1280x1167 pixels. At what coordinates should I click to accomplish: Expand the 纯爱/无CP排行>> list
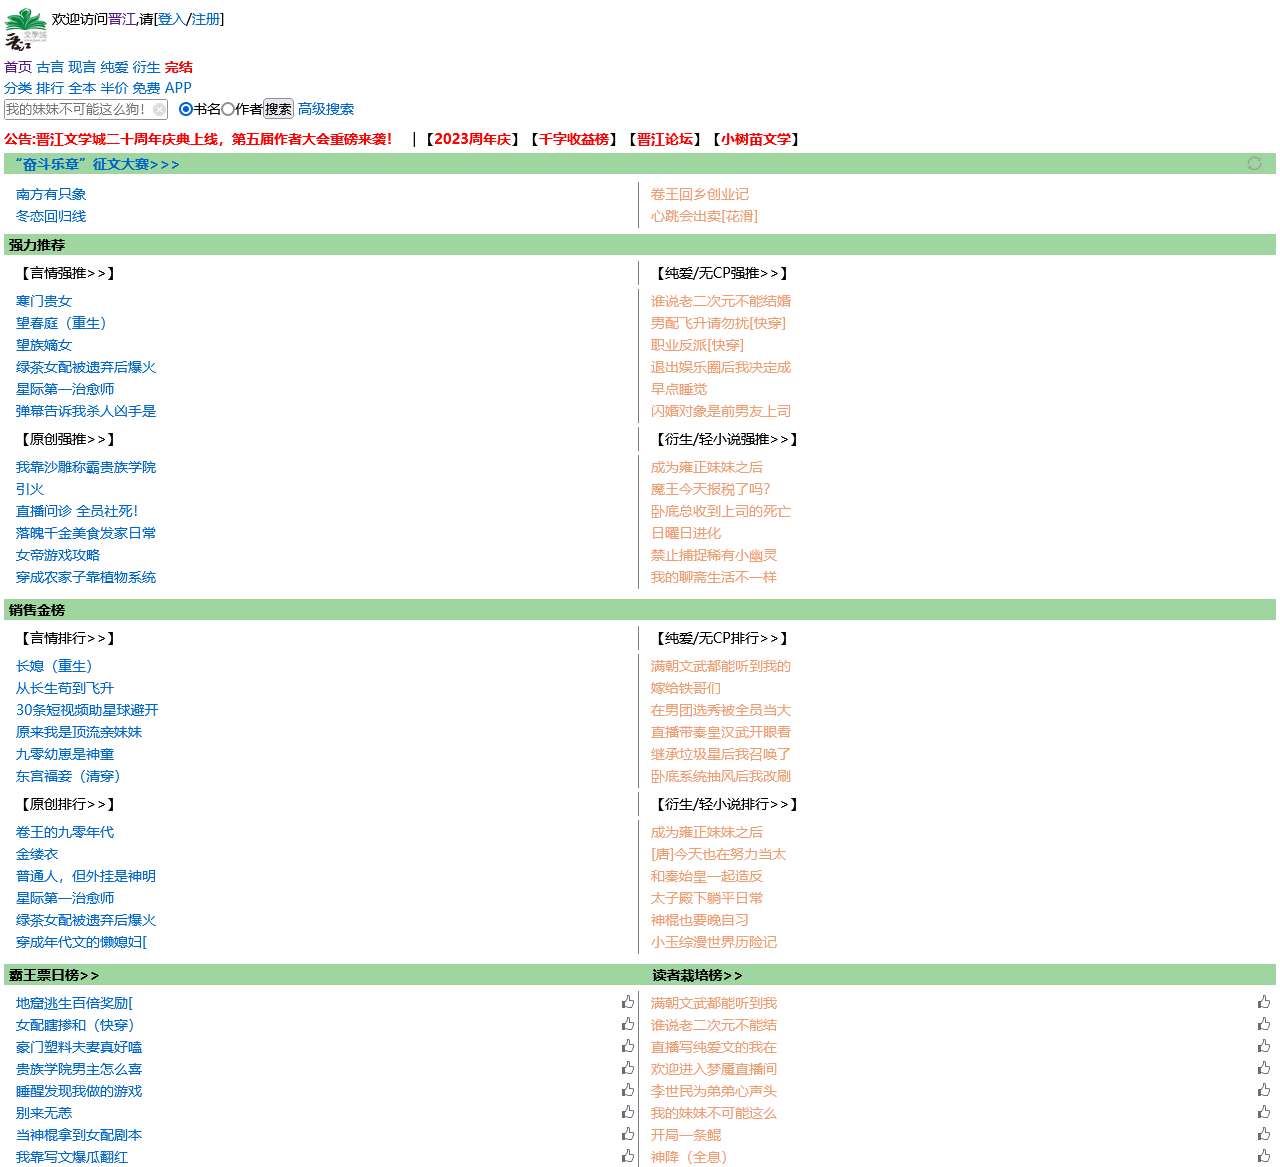[x=722, y=638]
